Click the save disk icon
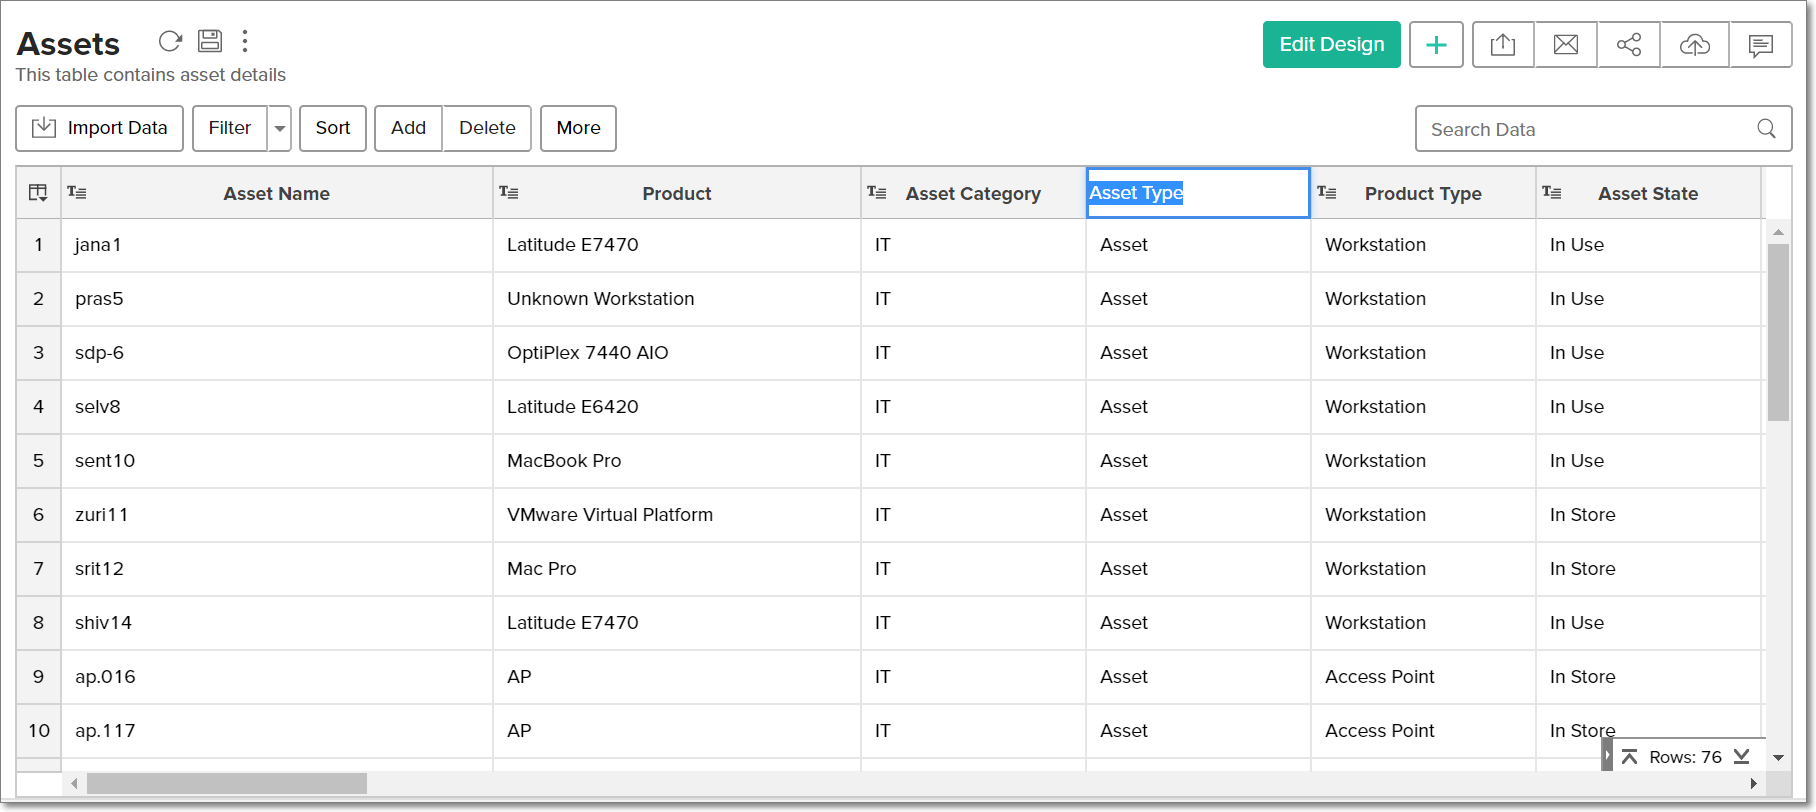Image resolution: width=1816 pixels, height=812 pixels. coord(210,41)
